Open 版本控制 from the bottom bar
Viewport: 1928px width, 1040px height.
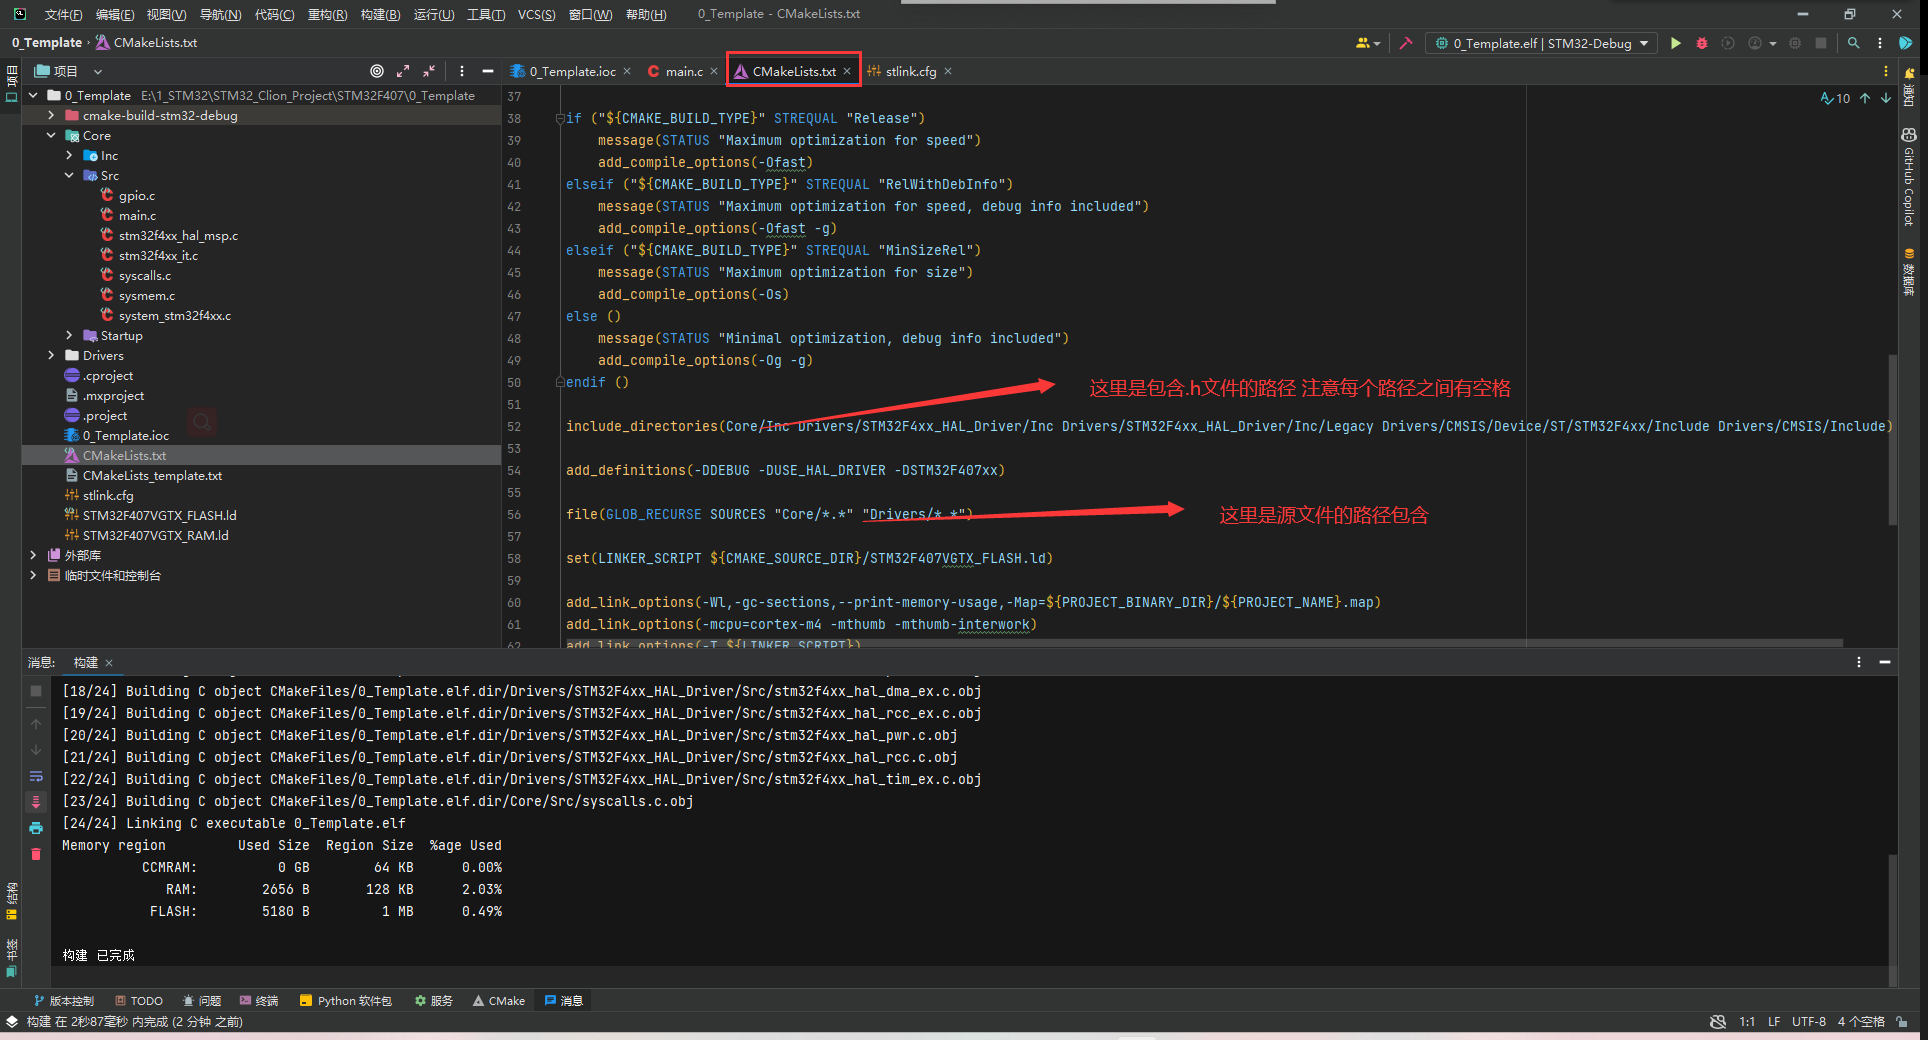(65, 1000)
